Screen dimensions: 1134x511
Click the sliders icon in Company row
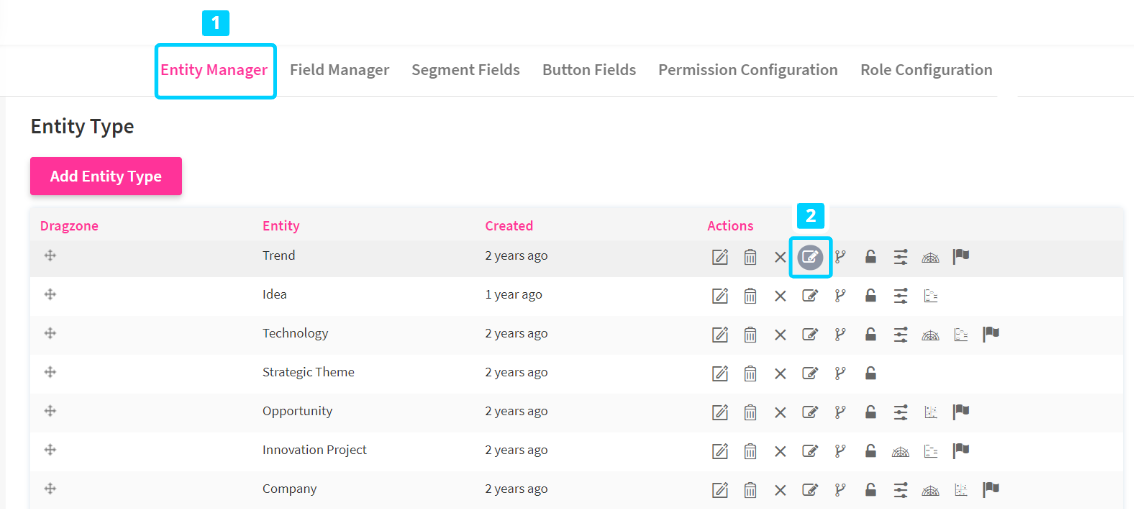pyautogui.click(x=900, y=489)
